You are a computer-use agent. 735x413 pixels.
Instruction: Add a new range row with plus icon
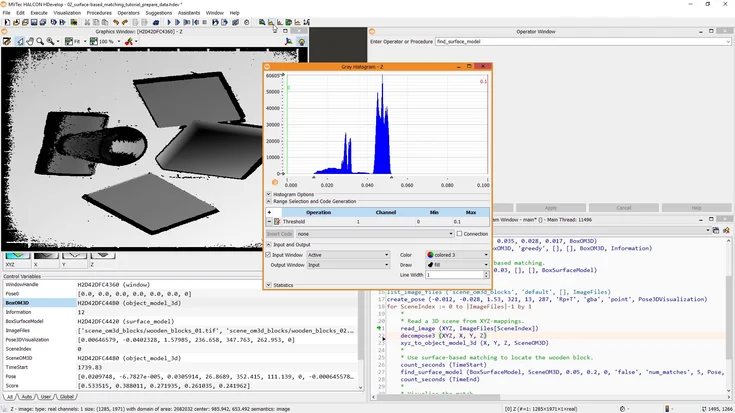click(269, 212)
